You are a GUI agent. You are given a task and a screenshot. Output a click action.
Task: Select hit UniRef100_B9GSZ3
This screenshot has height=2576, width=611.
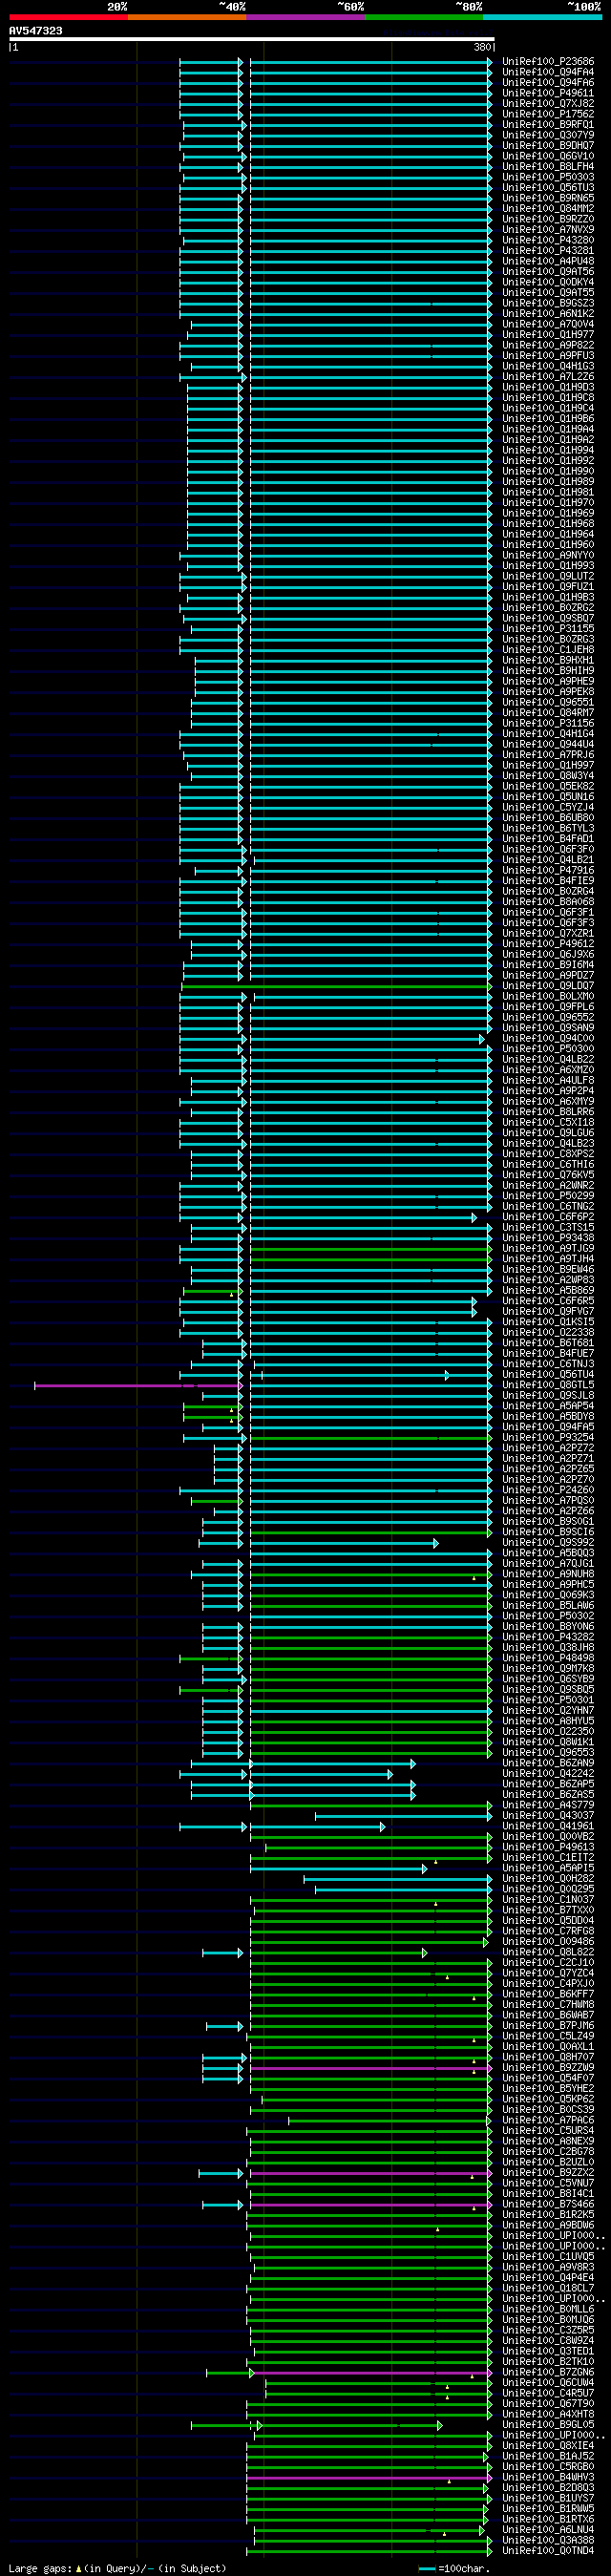pos(548,303)
